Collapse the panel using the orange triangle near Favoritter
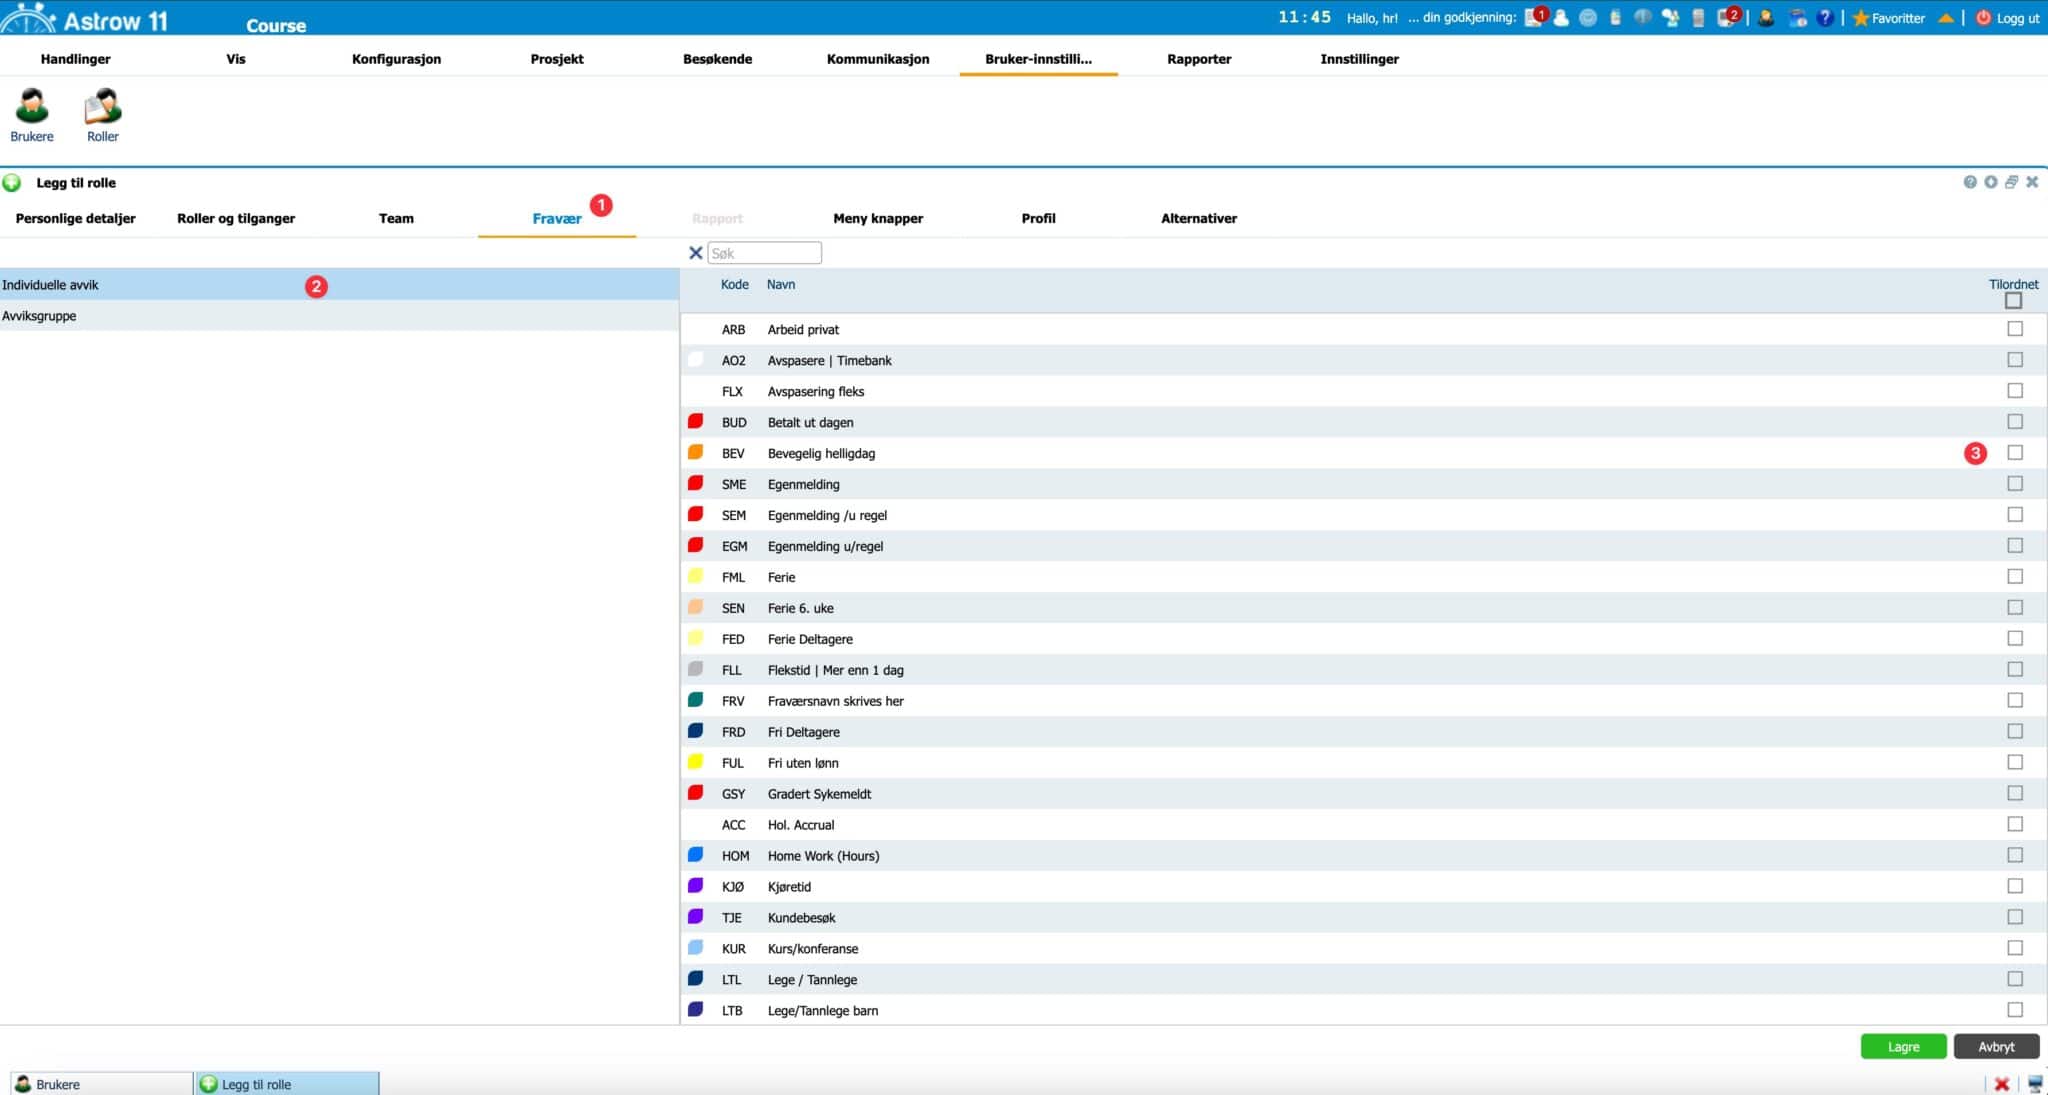Viewport: 2048px width, 1095px height. tap(1944, 18)
